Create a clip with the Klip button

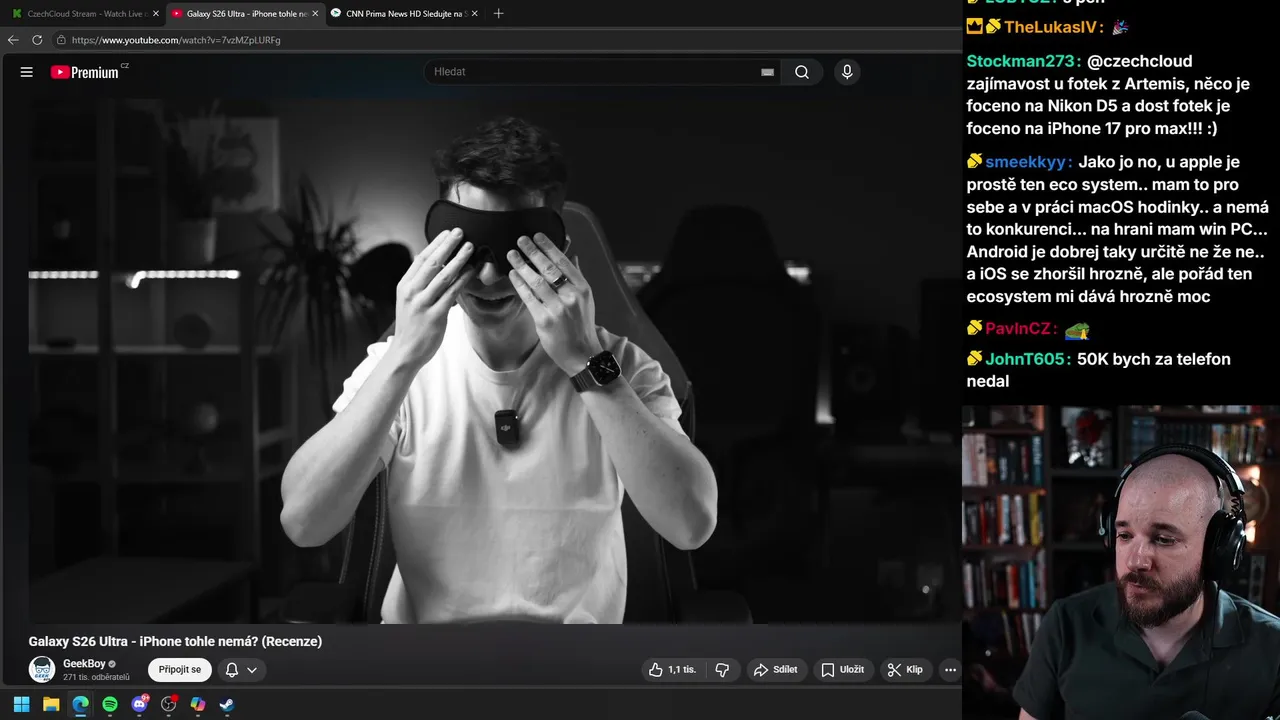pyautogui.click(x=905, y=669)
